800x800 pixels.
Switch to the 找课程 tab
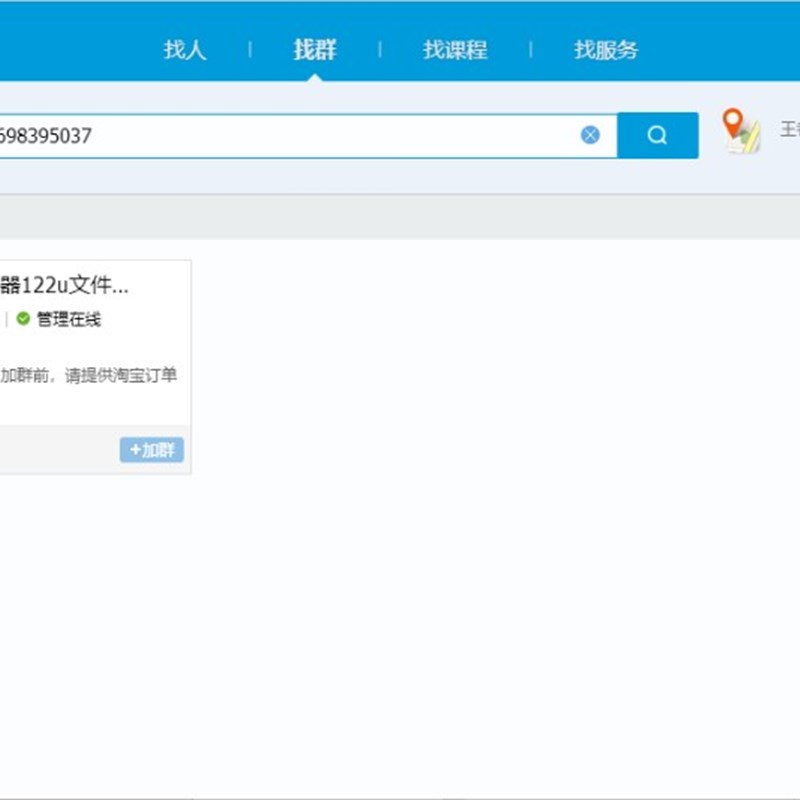tap(455, 50)
